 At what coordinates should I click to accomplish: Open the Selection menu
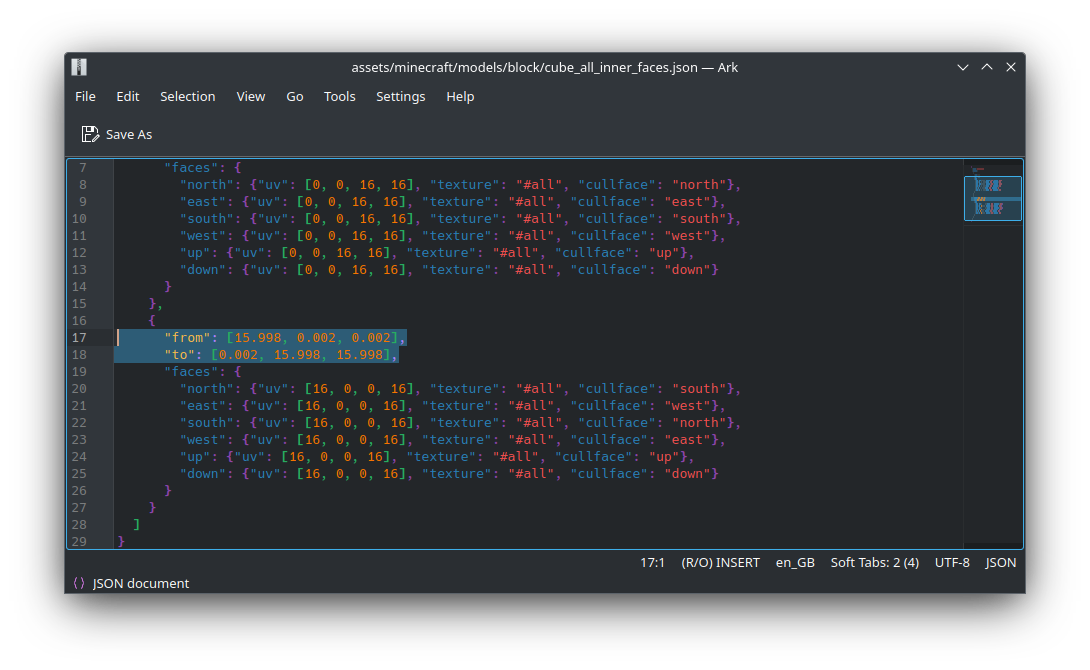click(188, 97)
